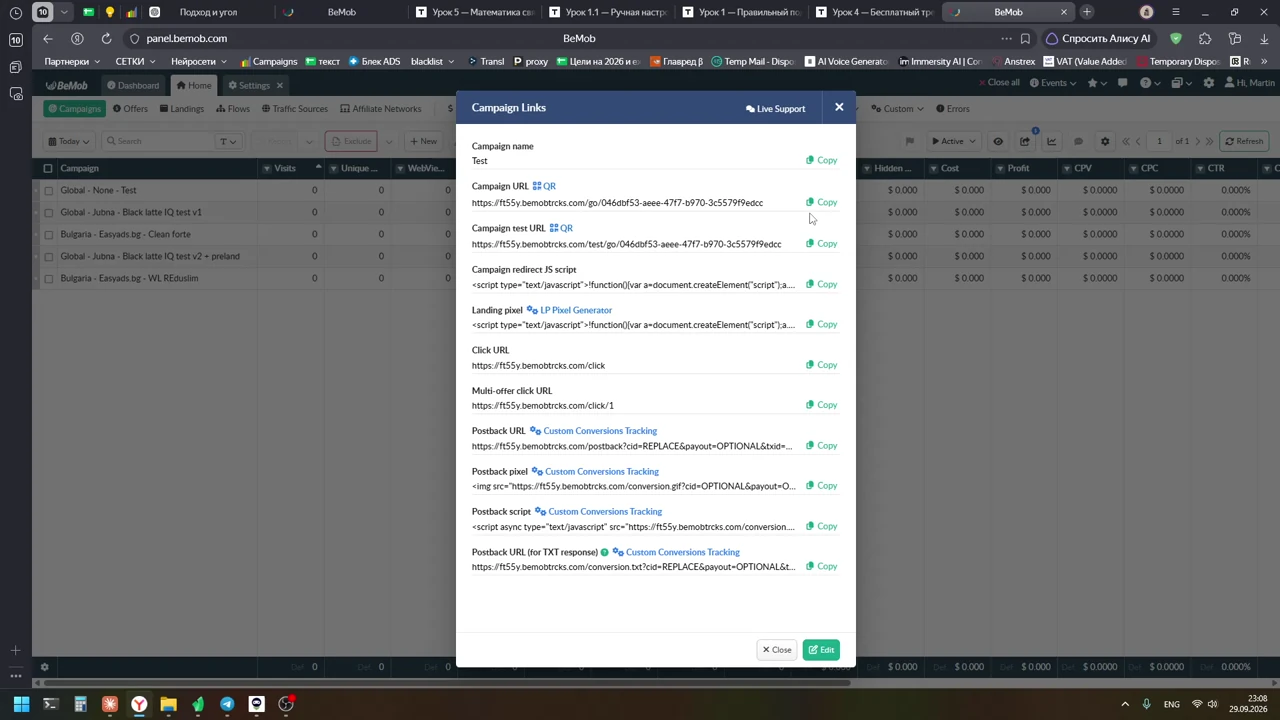Select all campaigns via header checkbox
This screenshot has width=1280, height=720.
[x=48, y=168]
